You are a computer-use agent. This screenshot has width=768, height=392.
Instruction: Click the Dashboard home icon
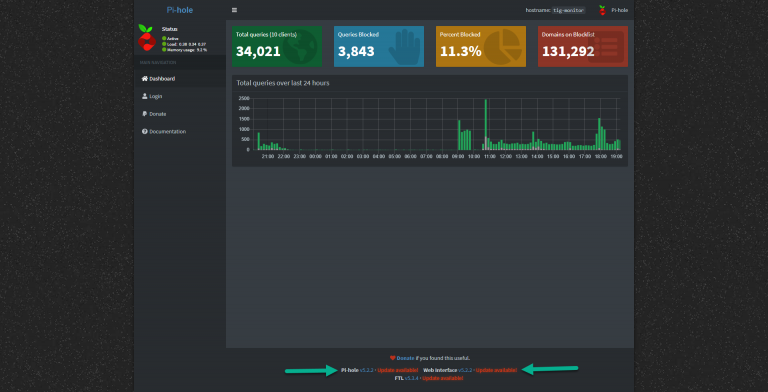[144, 78]
